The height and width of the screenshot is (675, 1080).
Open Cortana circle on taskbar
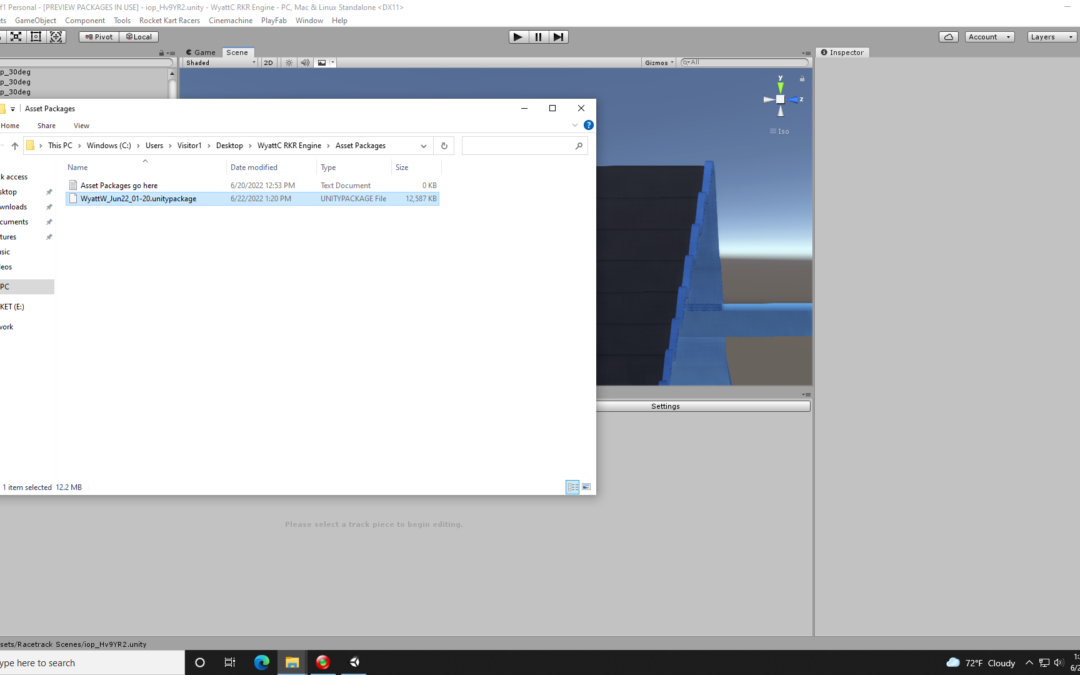(200, 663)
